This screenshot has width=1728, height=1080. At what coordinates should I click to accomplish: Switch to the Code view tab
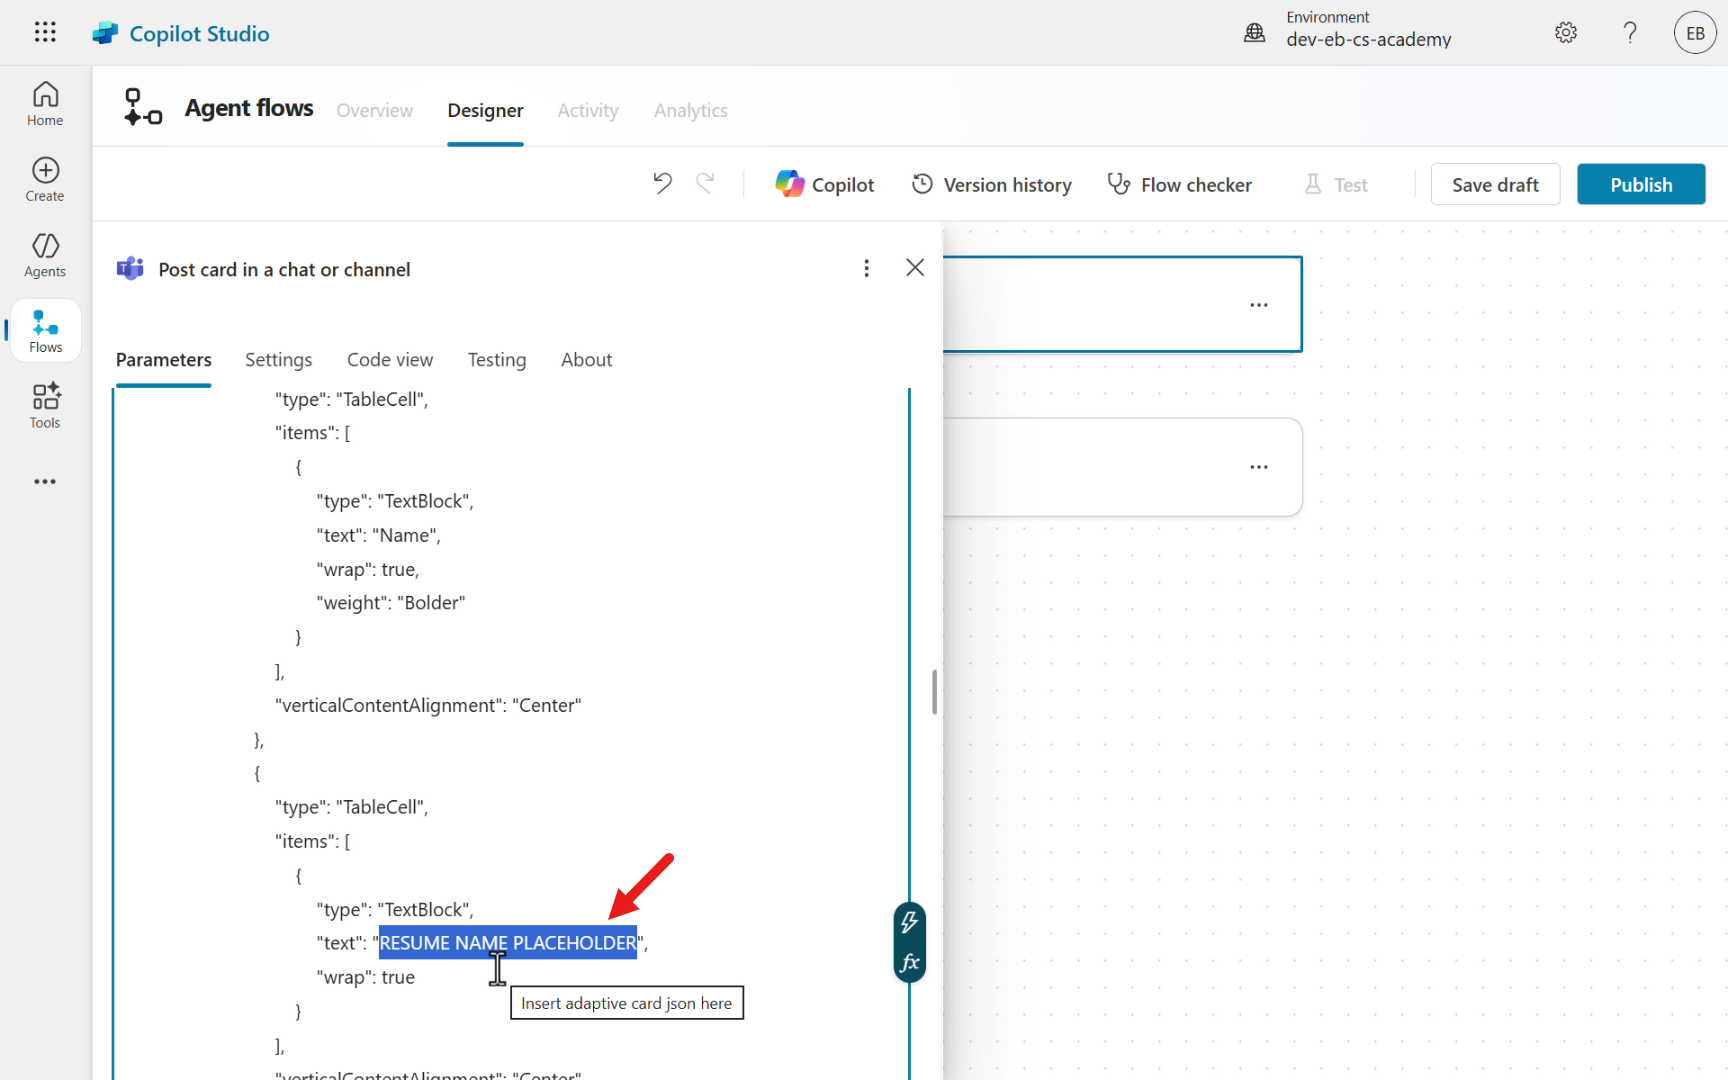(390, 360)
